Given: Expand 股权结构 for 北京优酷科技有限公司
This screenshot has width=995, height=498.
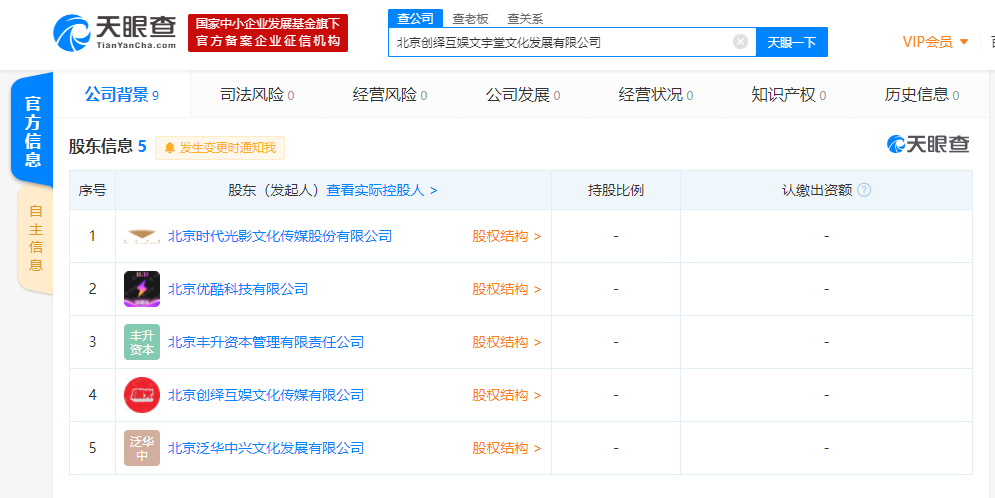Looking at the screenshot, I should 506,289.
